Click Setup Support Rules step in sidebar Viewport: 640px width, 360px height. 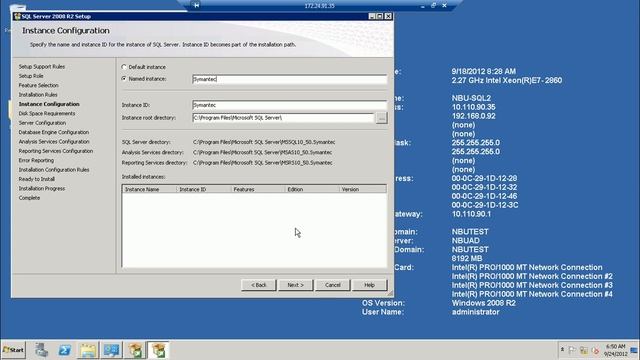[42, 67]
